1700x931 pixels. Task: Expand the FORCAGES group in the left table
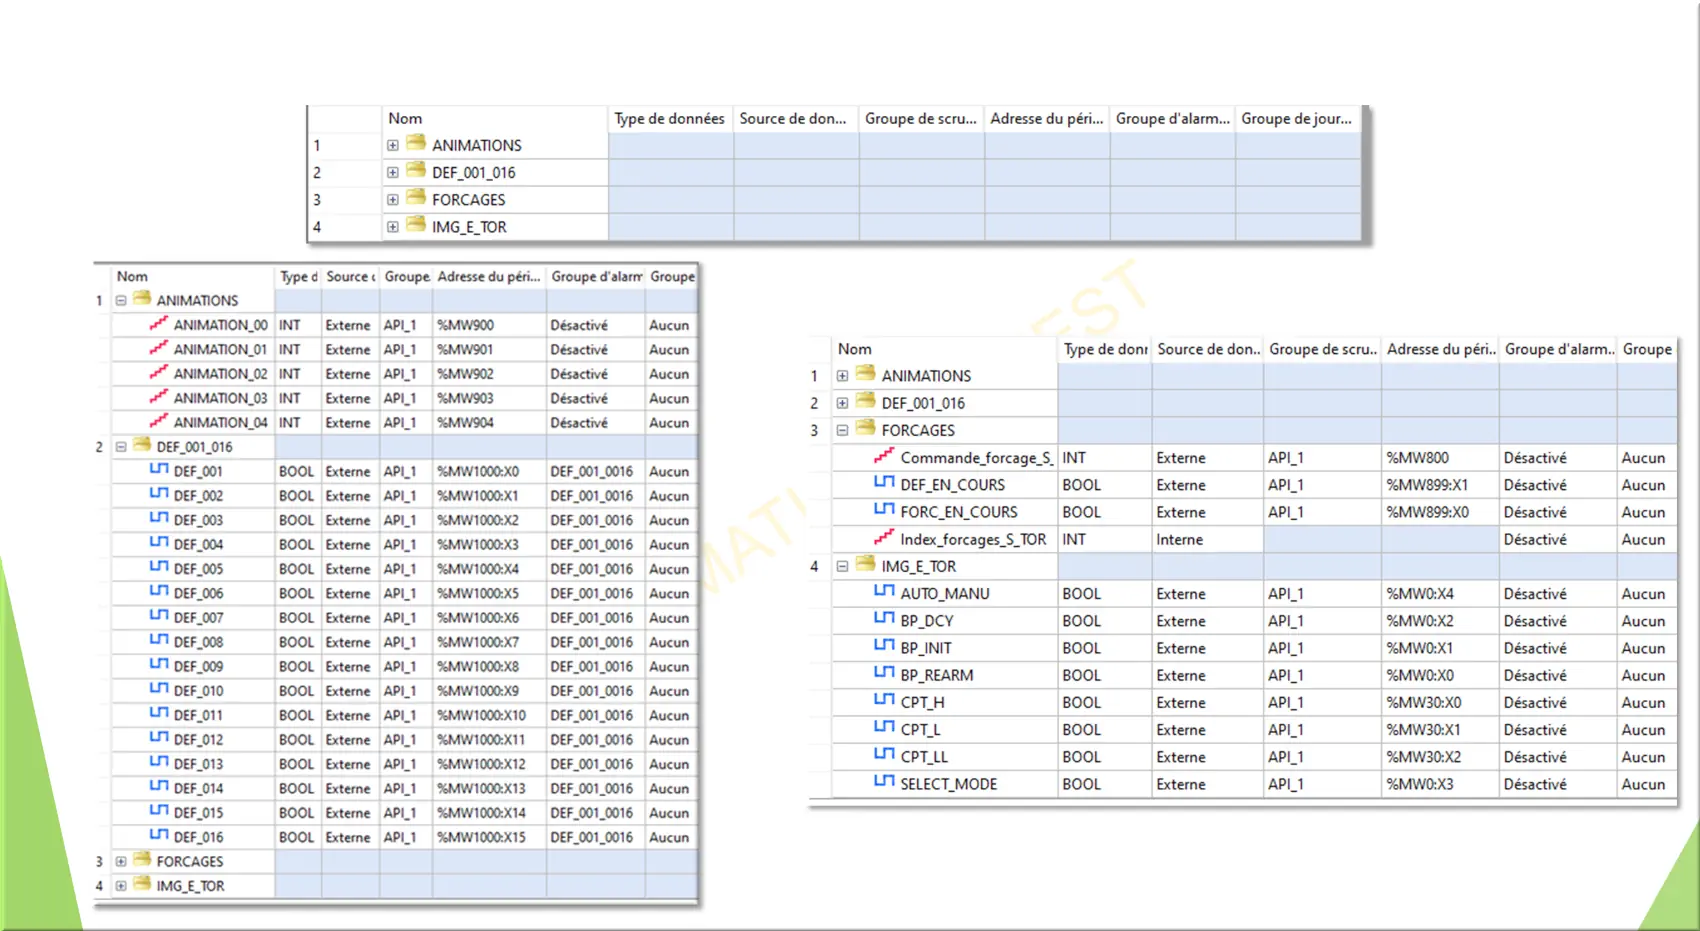click(x=121, y=861)
